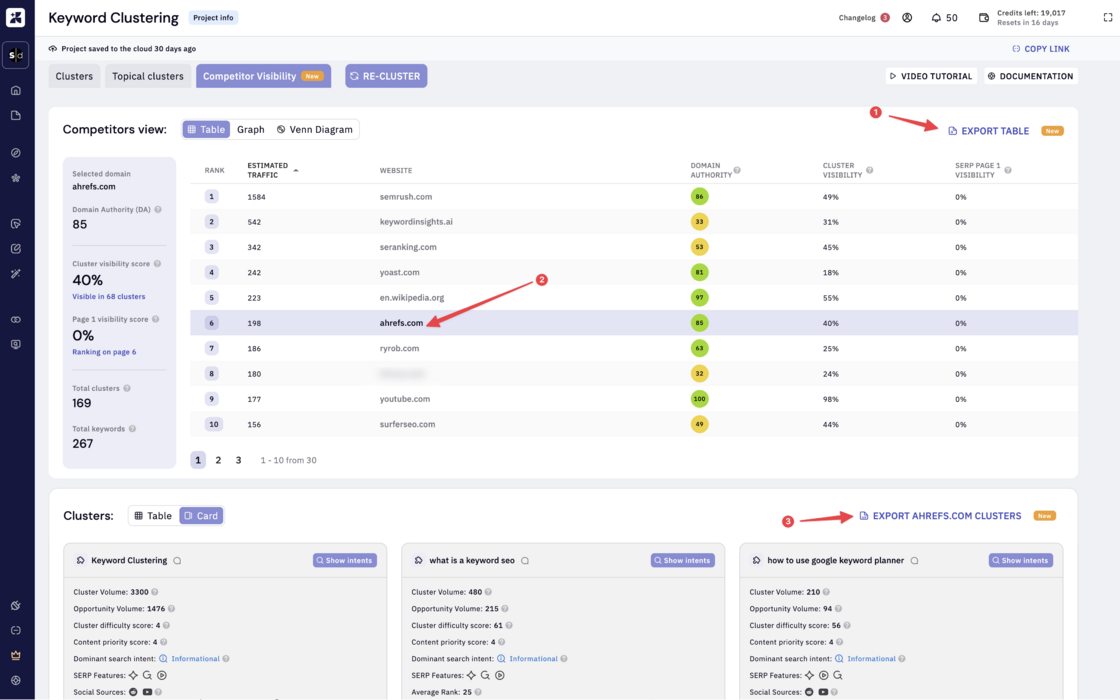Go to page 1 of competitors table
Image resolution: width=1120 pixels, height=700 pixels.
(x=198, y=460)
